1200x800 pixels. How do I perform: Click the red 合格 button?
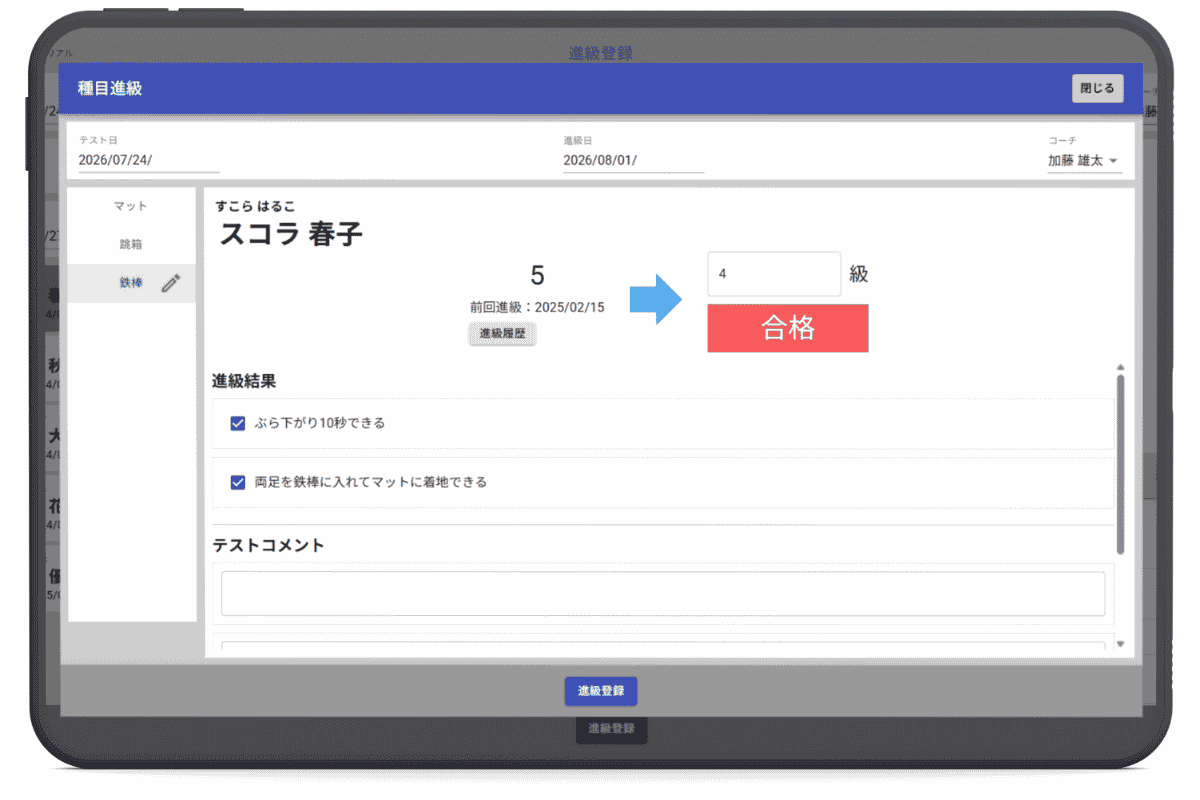(x=788, y=328)
